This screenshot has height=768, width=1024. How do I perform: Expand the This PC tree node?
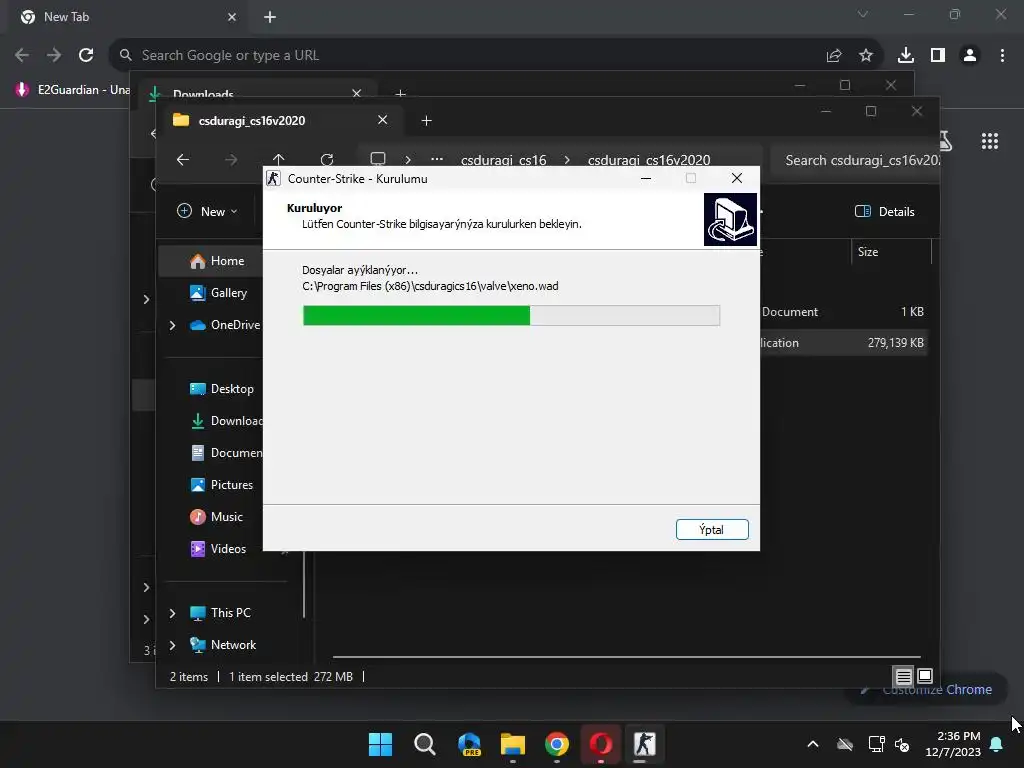(172, 613)
